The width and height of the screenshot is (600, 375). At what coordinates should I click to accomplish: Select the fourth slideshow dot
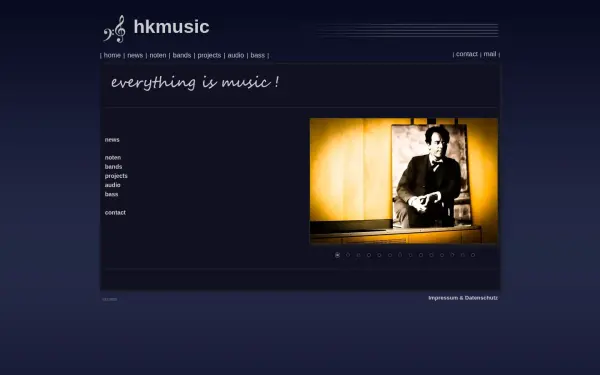tap(369, 255)
